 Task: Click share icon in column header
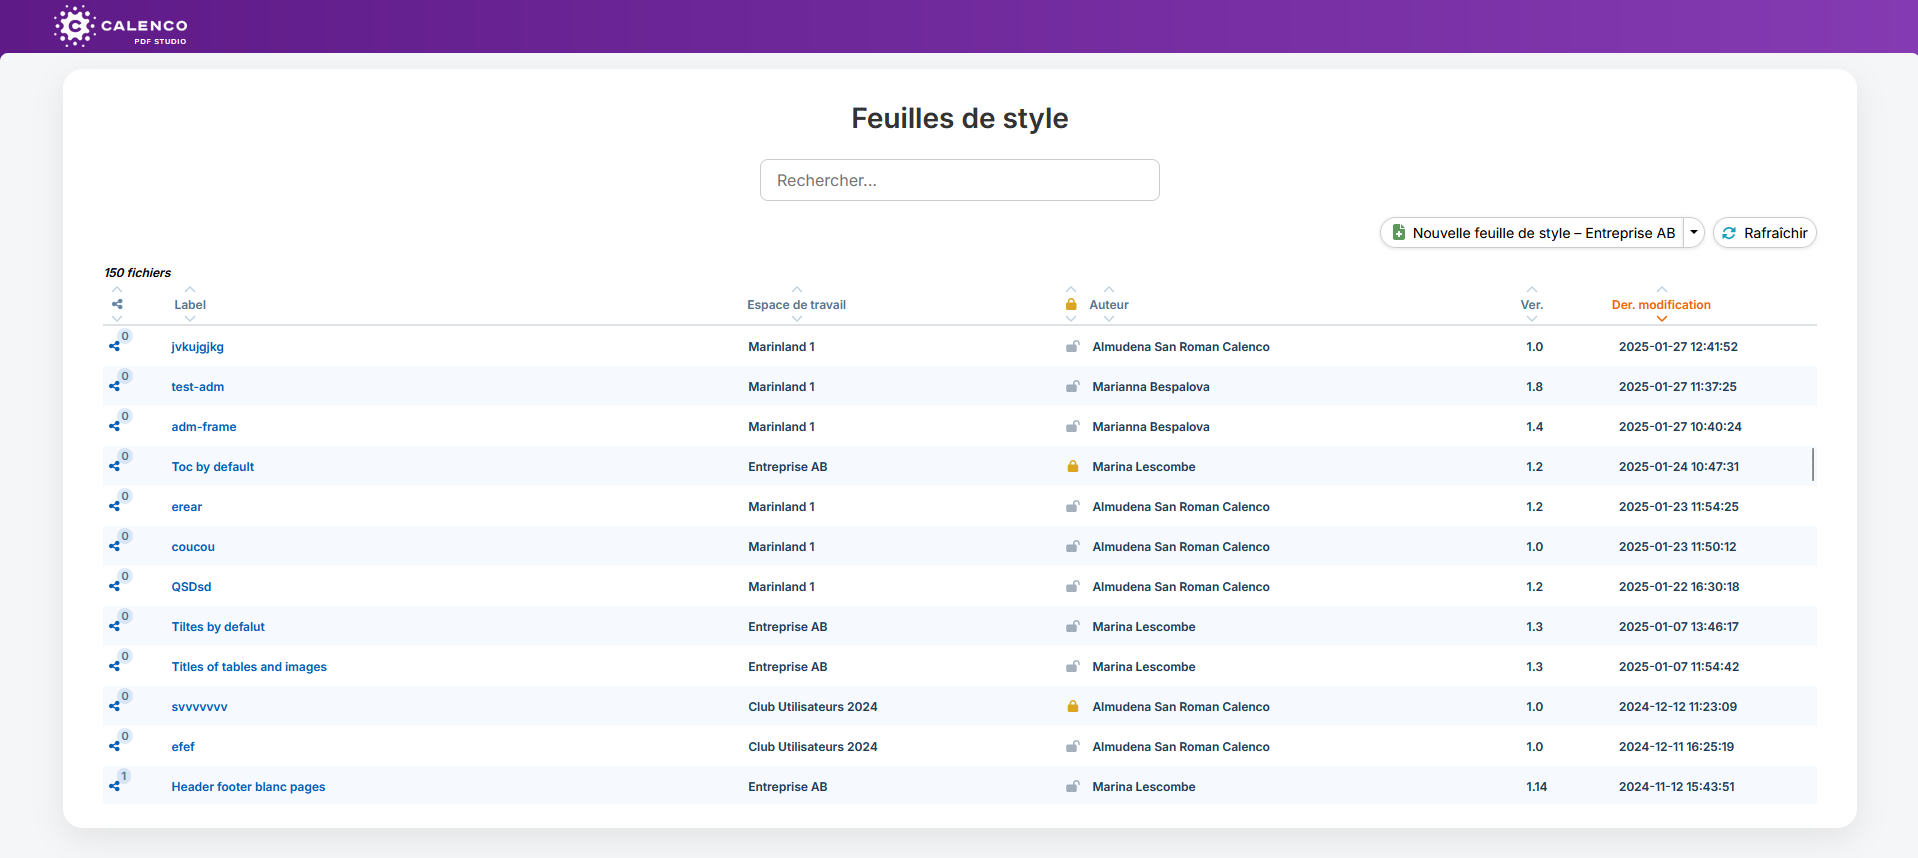pyautogui.click(x=117, y=304)
